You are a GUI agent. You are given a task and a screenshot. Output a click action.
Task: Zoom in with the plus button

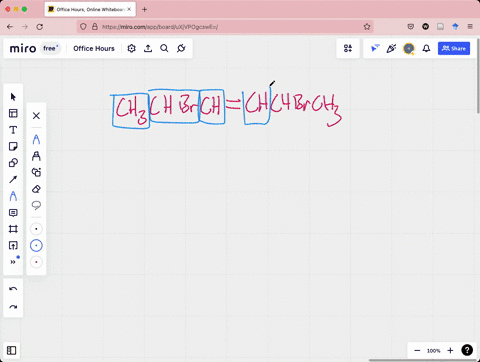pyautogui.click(x=450, y=350)
